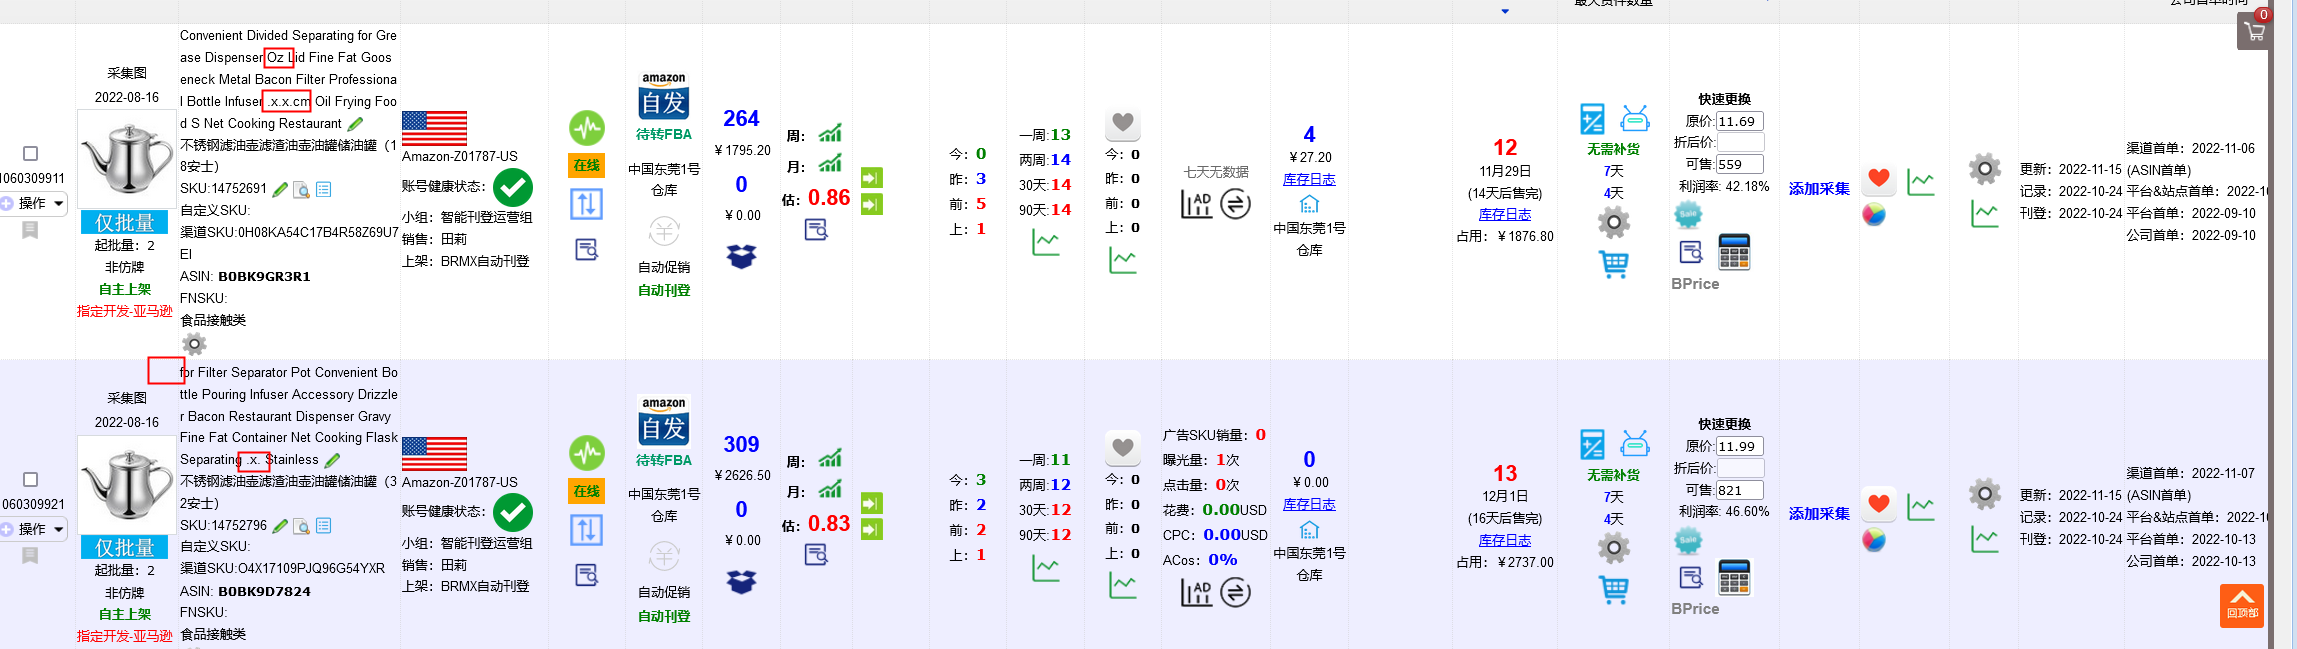Focus 可售 field showing 821
Image resolution: width=2297 pixels, height=649 pixels.
[1740, 490]
